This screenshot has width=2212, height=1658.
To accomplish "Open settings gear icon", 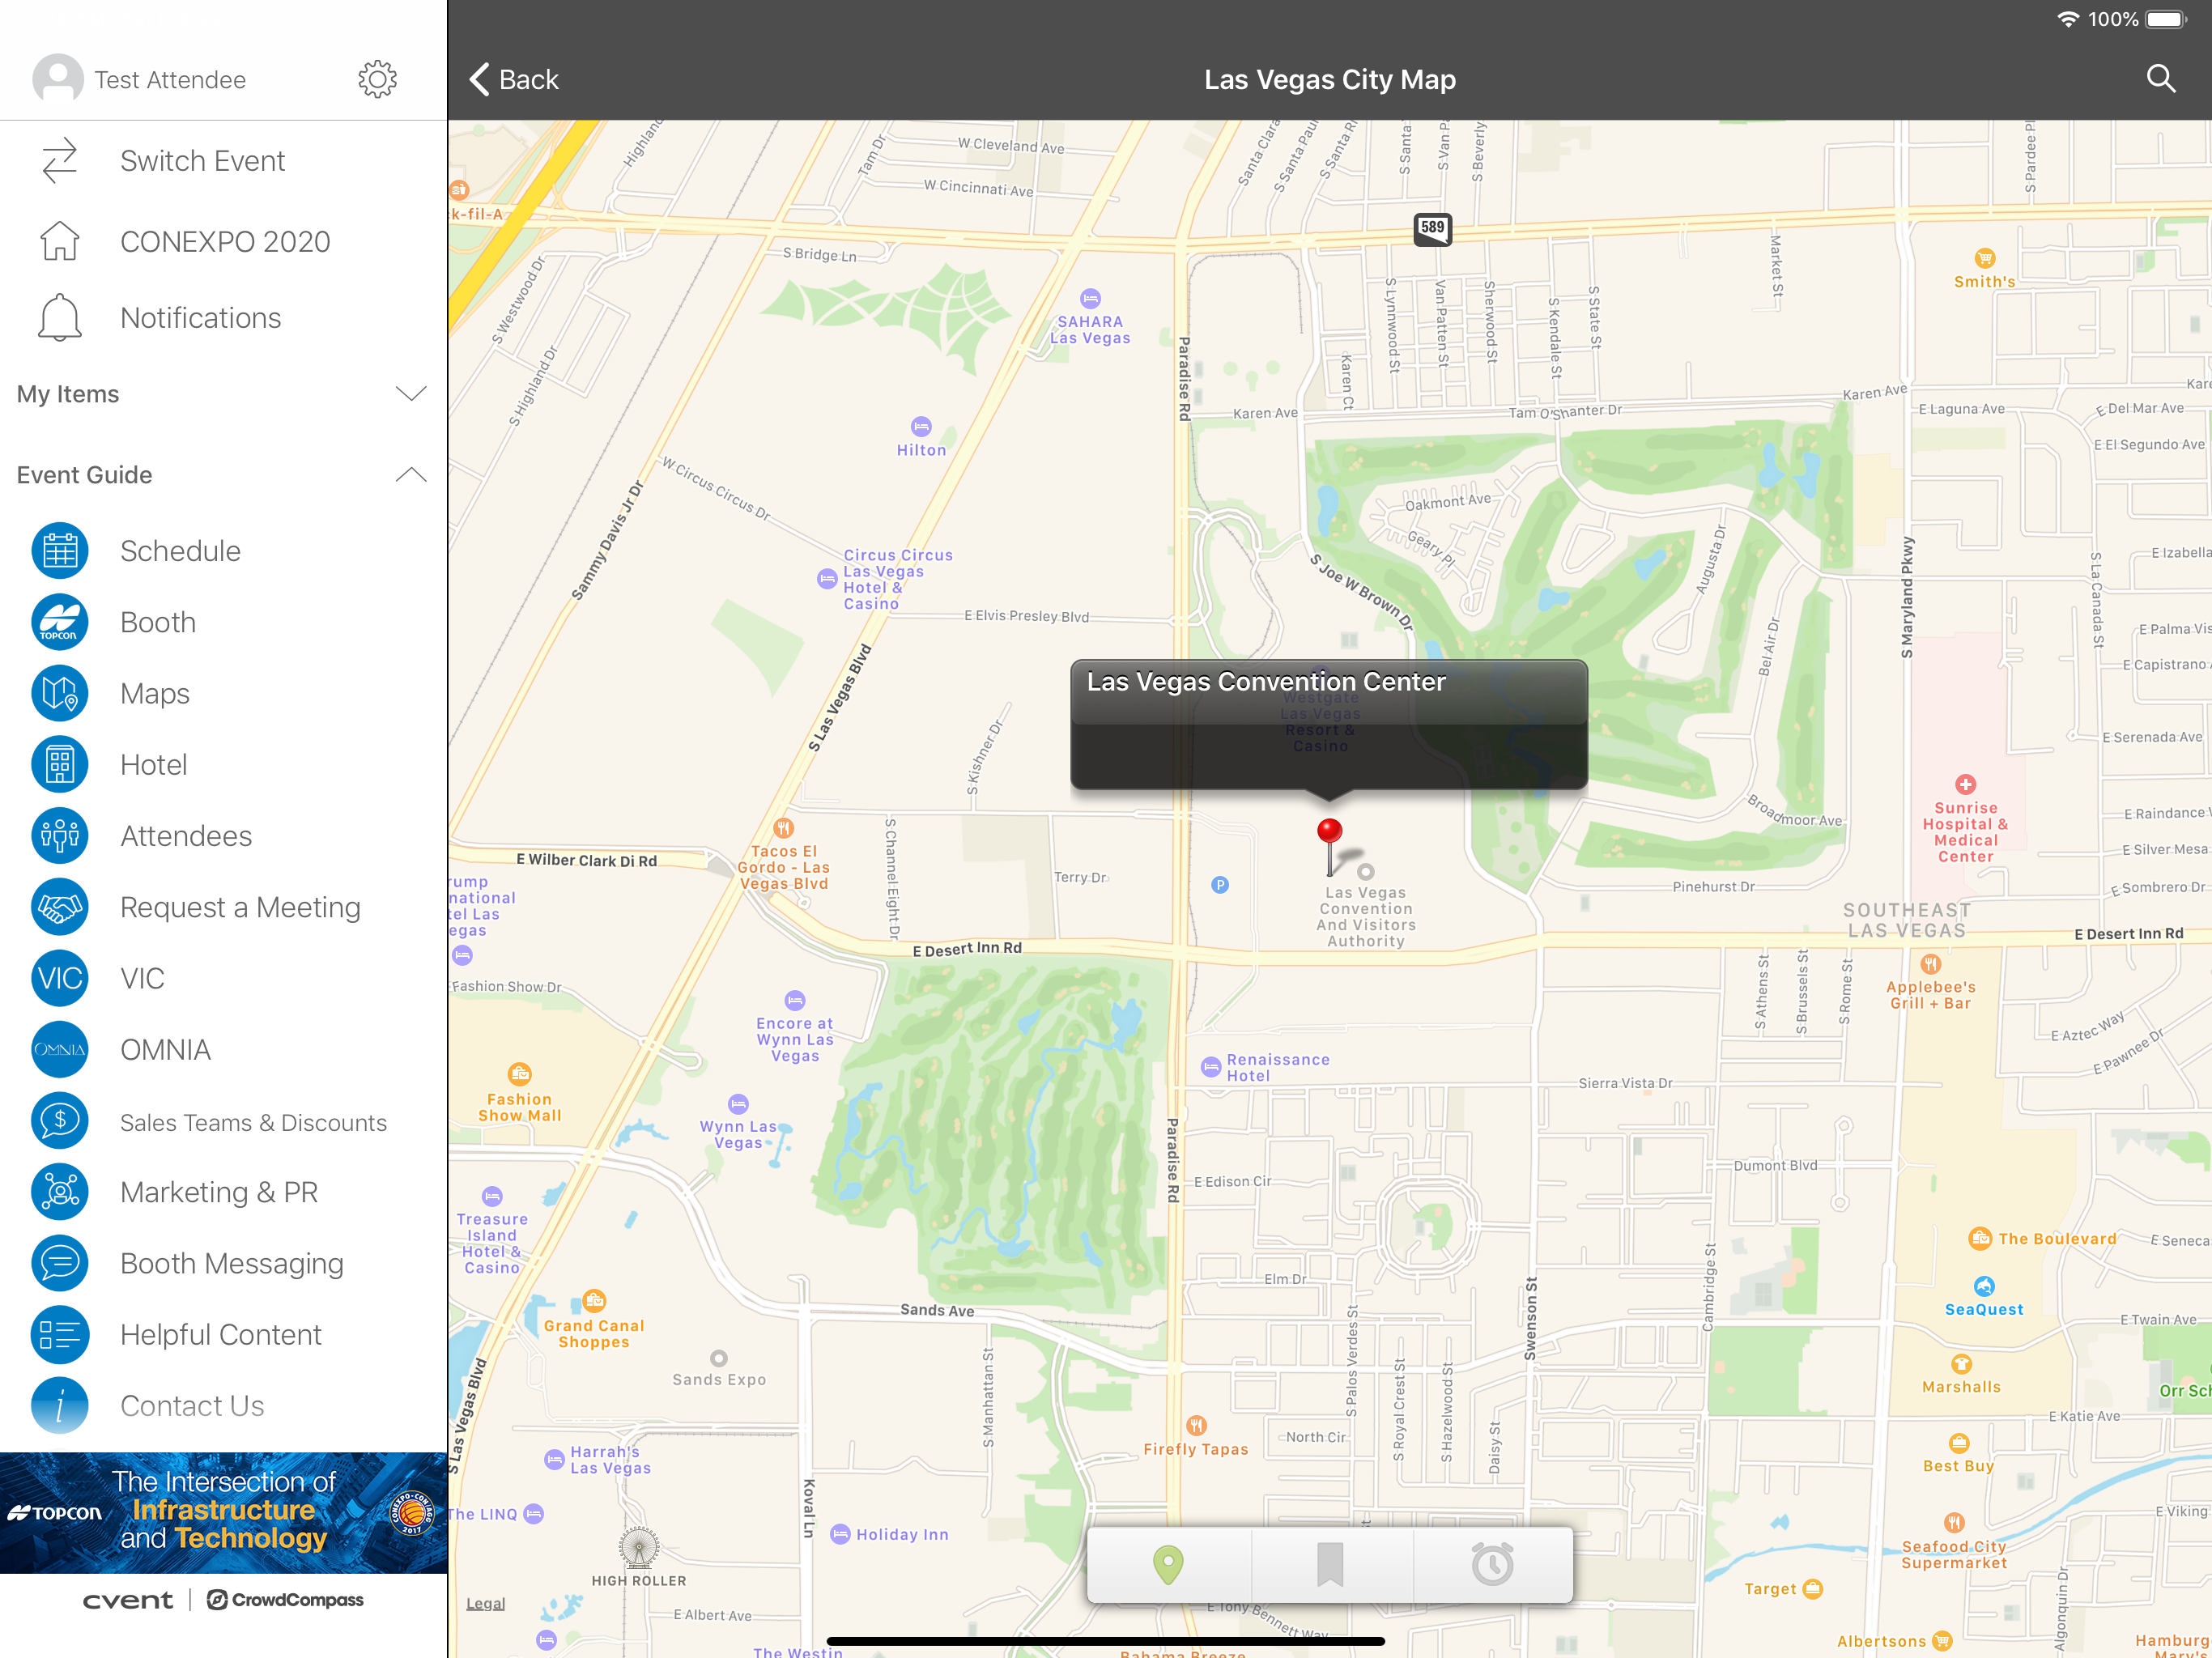I will (377, 79).
